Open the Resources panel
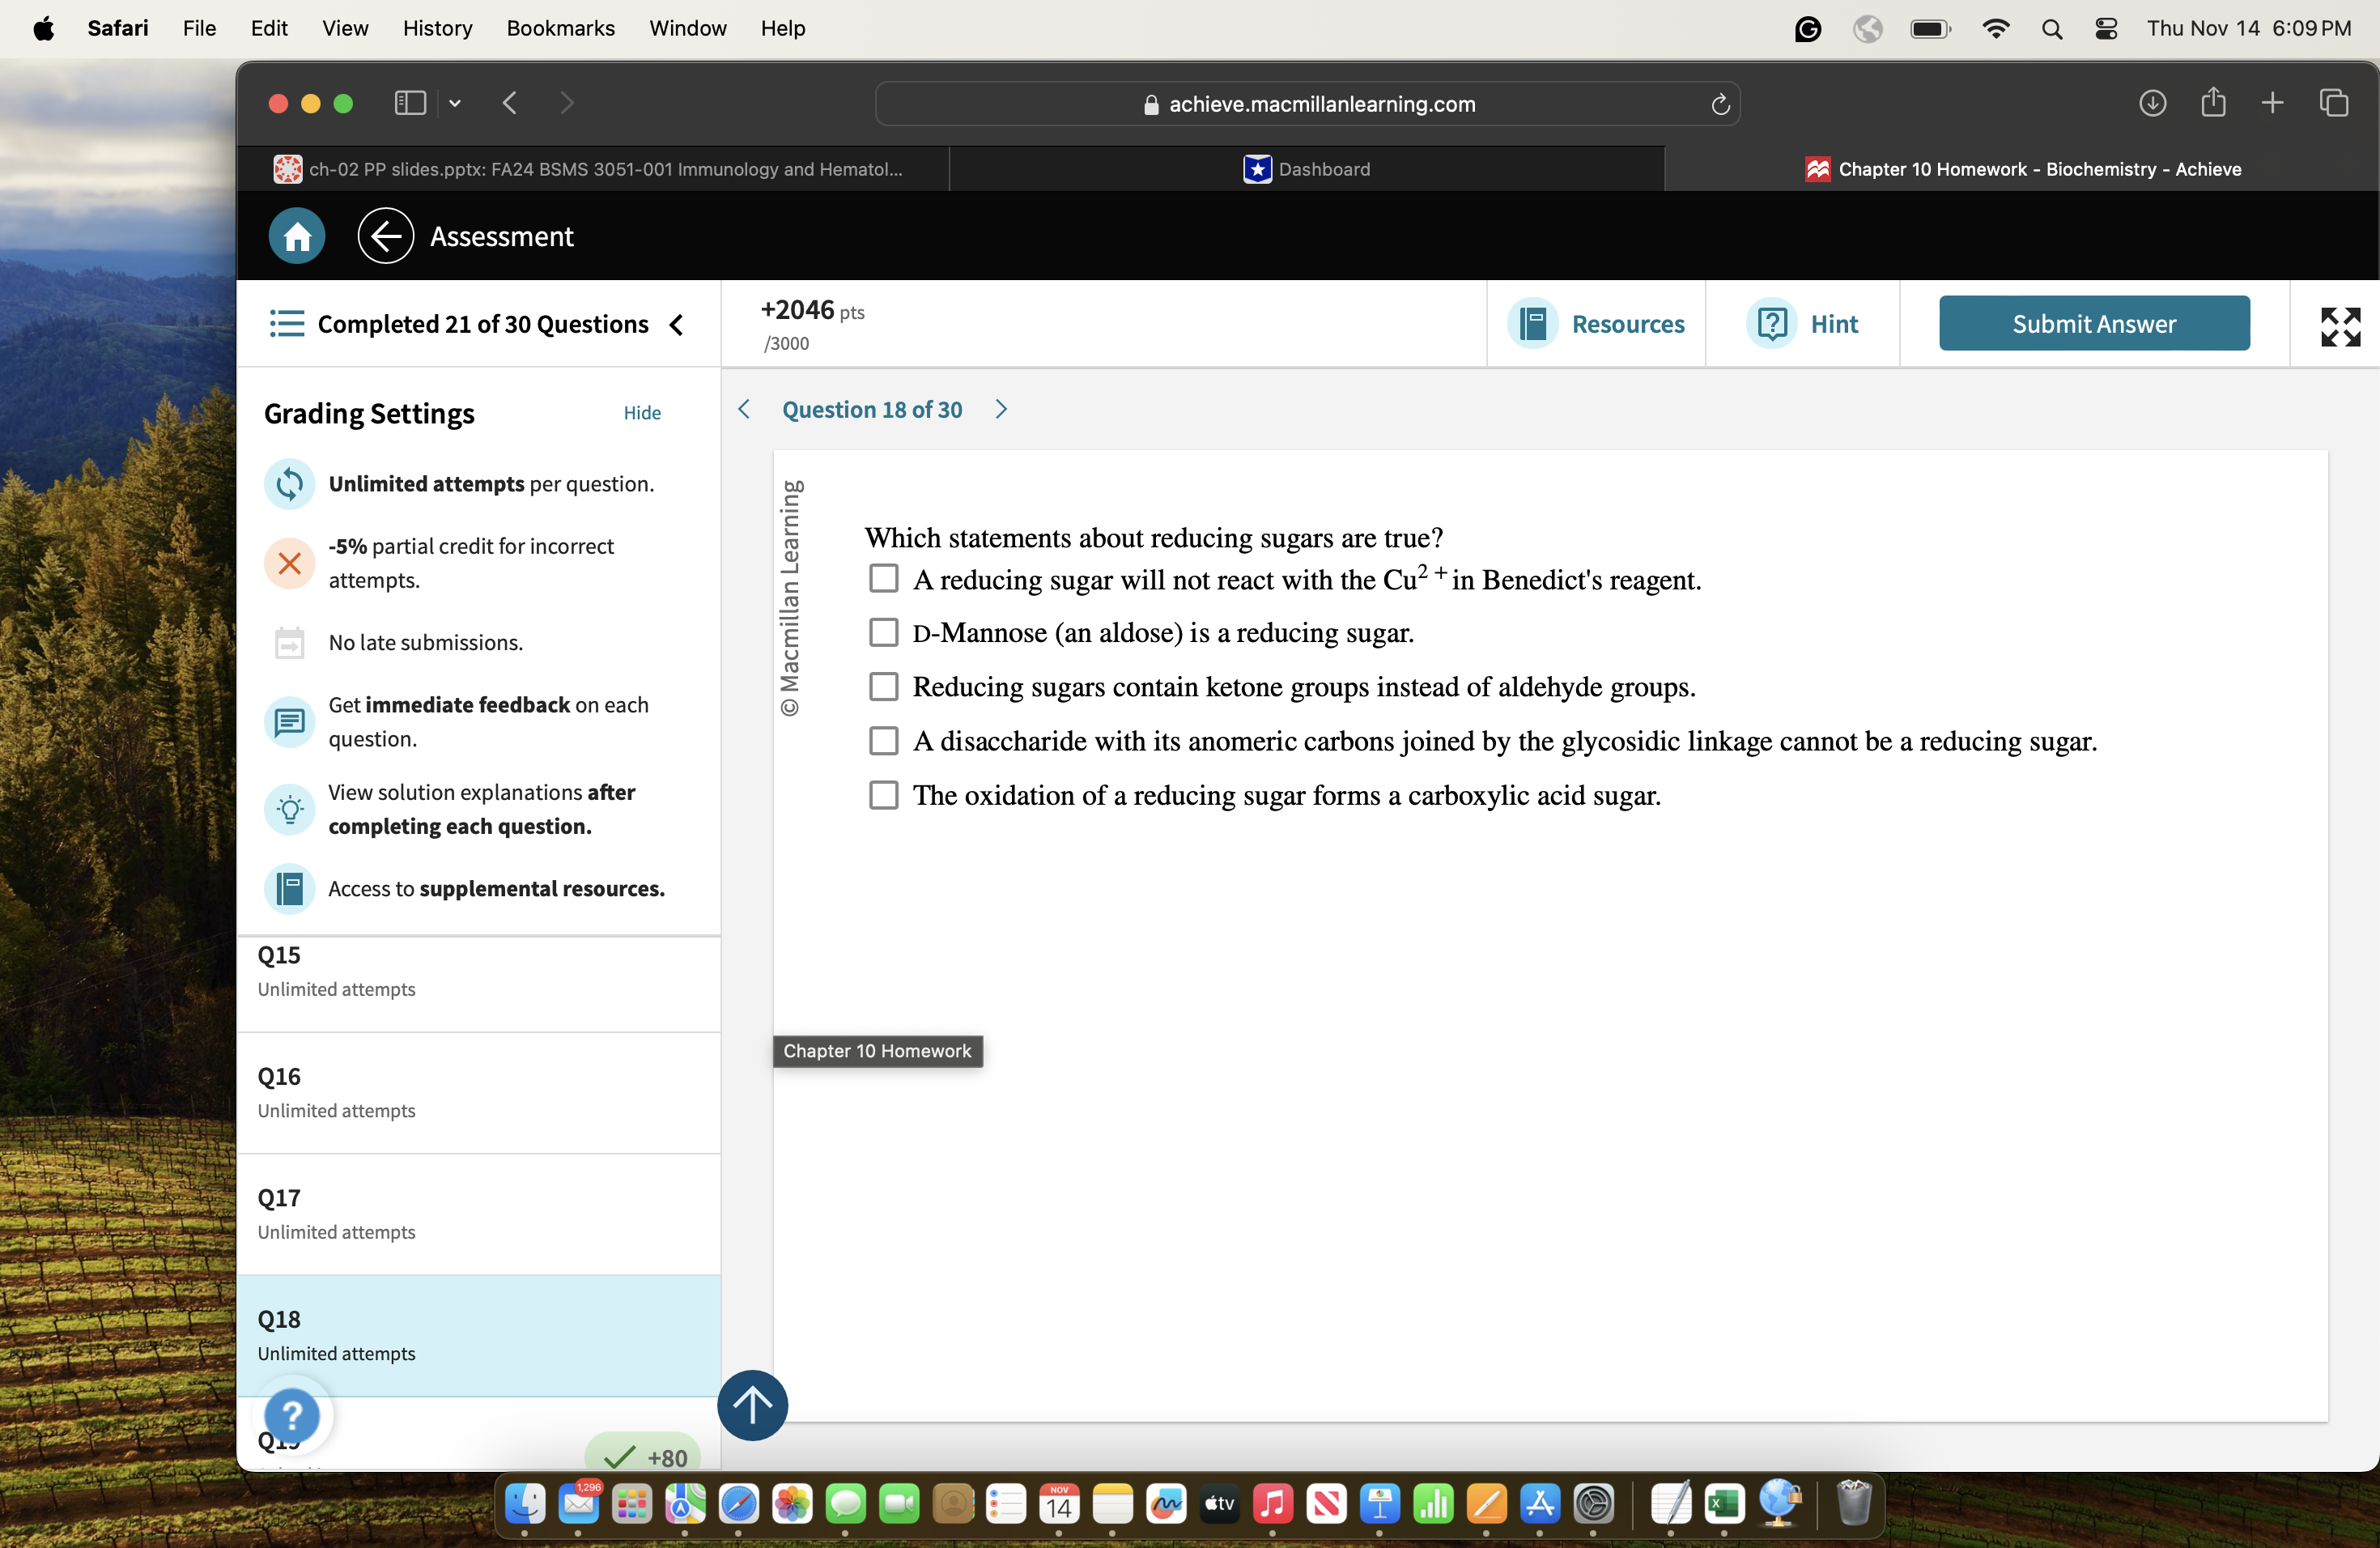This screenshot has height=1548, width=2380. pos(1597,323)
